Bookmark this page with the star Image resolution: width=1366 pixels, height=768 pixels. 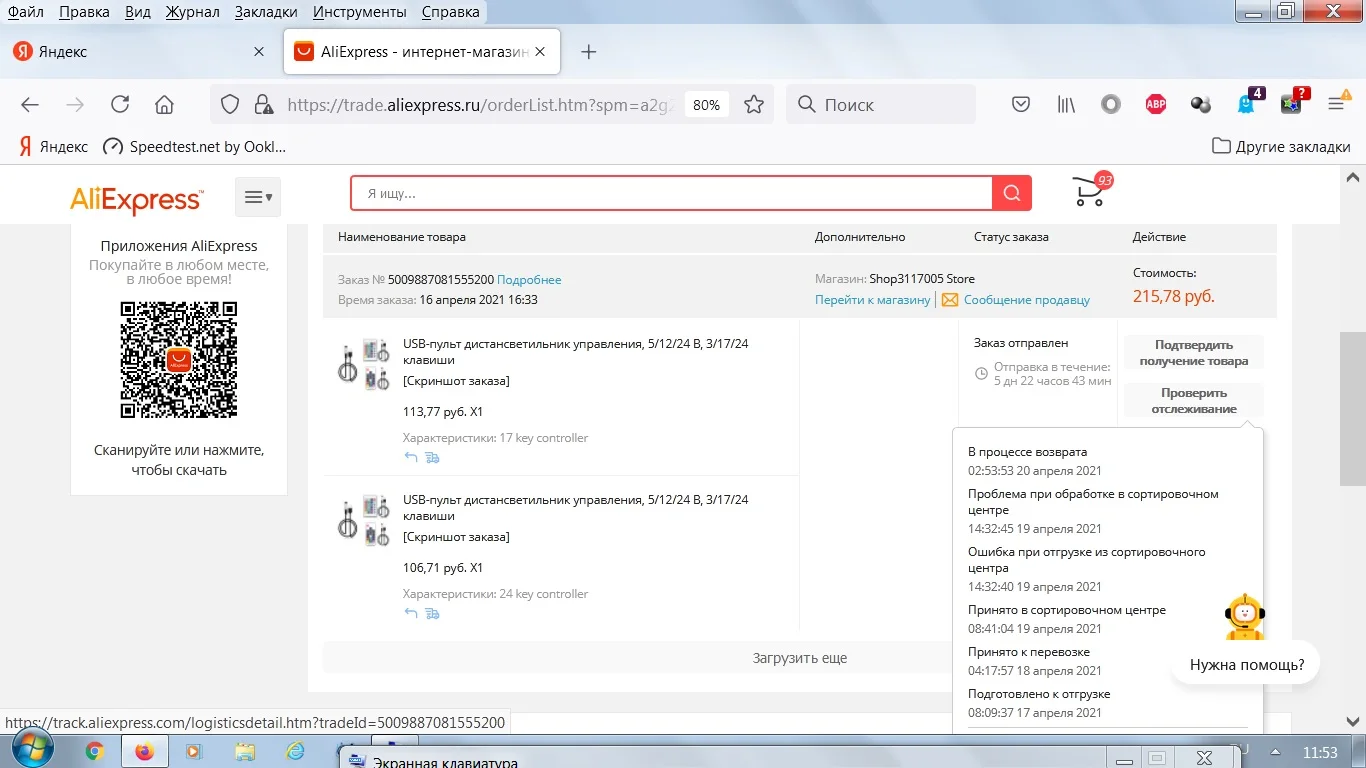(x=754, y=104)
